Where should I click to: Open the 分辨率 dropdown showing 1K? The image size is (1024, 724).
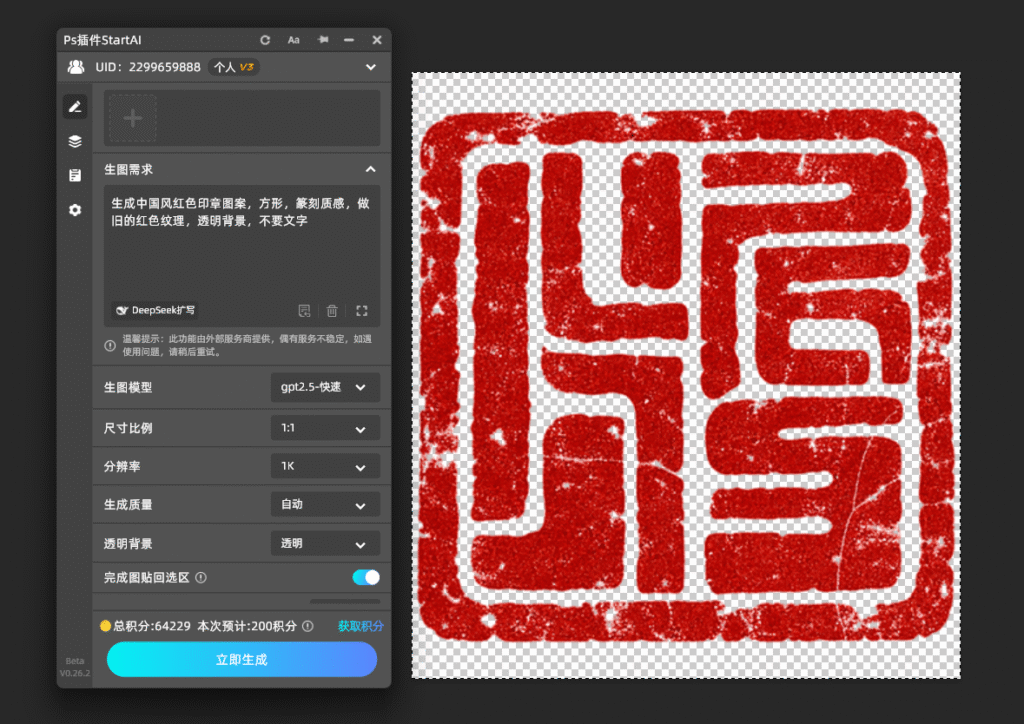point(325,466)
